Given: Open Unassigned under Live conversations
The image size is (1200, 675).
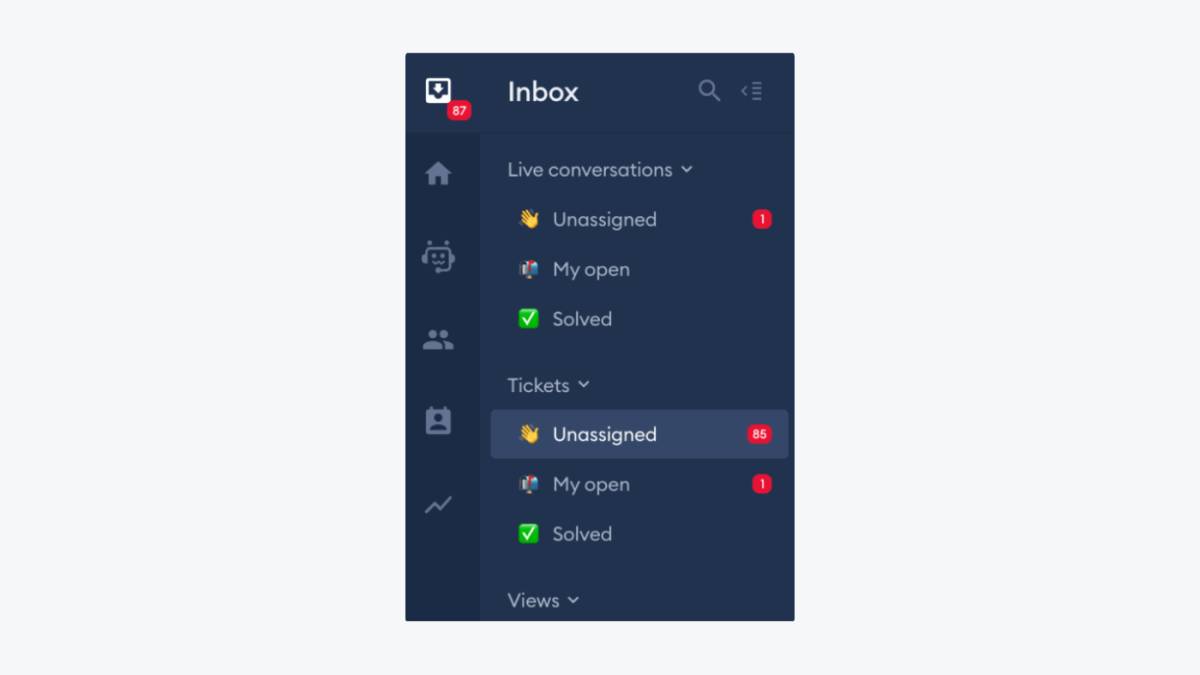Looking at the screenshot, I should pyautogui.click(x=604, y=220).
